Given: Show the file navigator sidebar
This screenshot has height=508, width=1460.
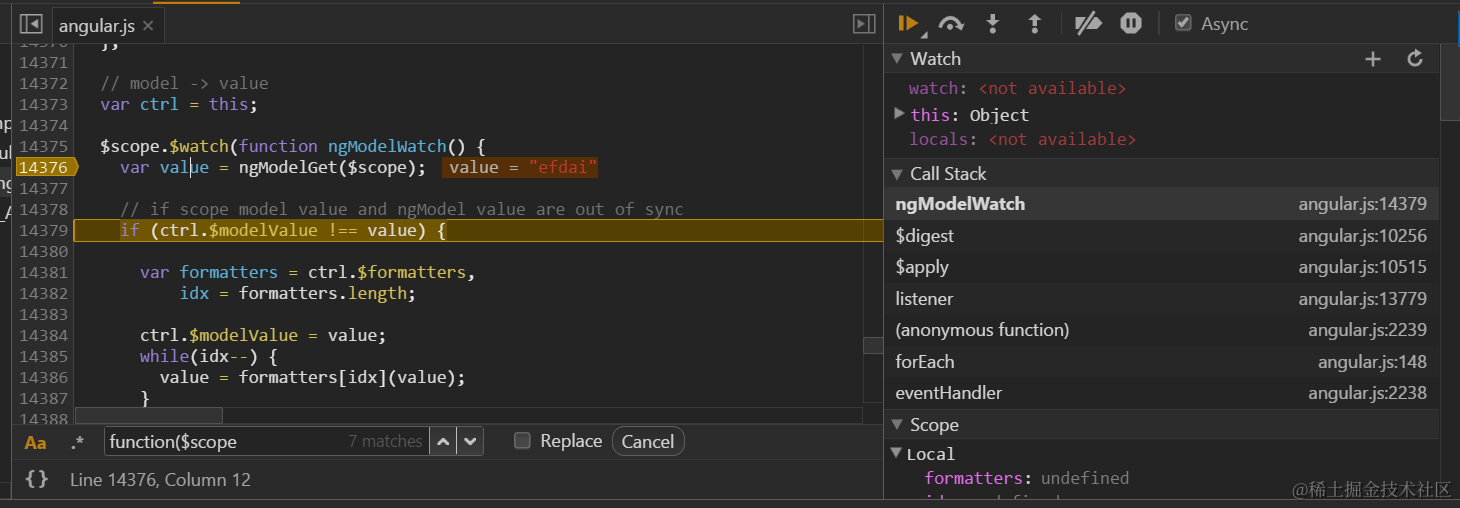Looking at the screenshot, I should [31, 24].
